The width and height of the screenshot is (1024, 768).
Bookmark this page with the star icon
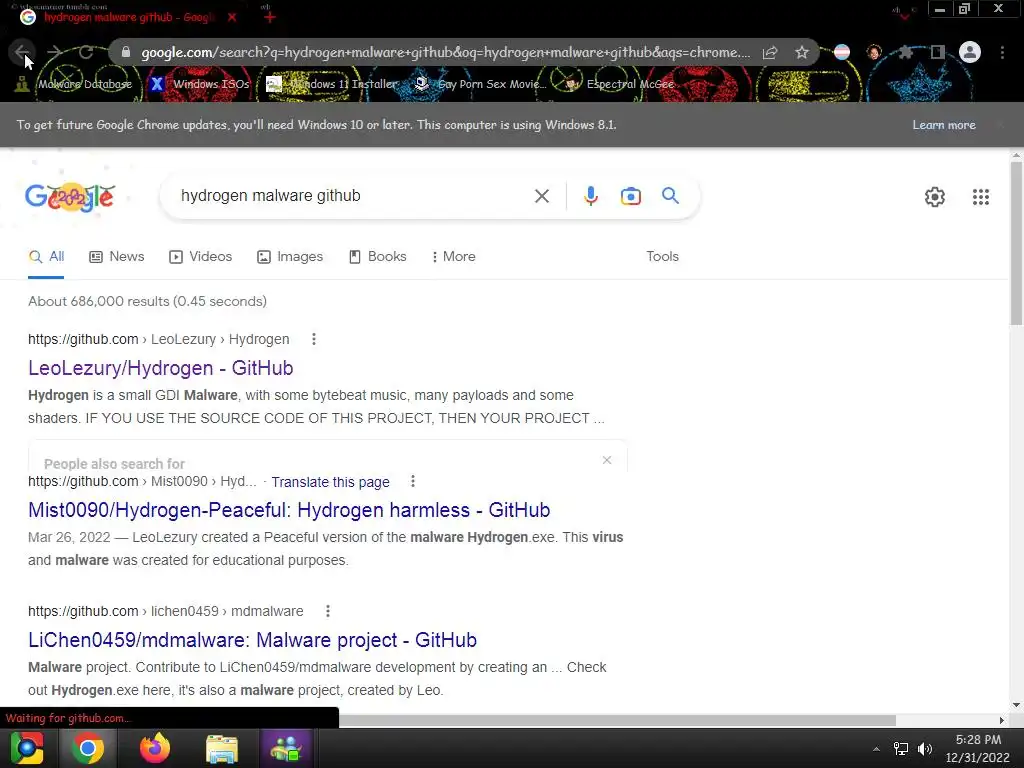pos(802,52)
